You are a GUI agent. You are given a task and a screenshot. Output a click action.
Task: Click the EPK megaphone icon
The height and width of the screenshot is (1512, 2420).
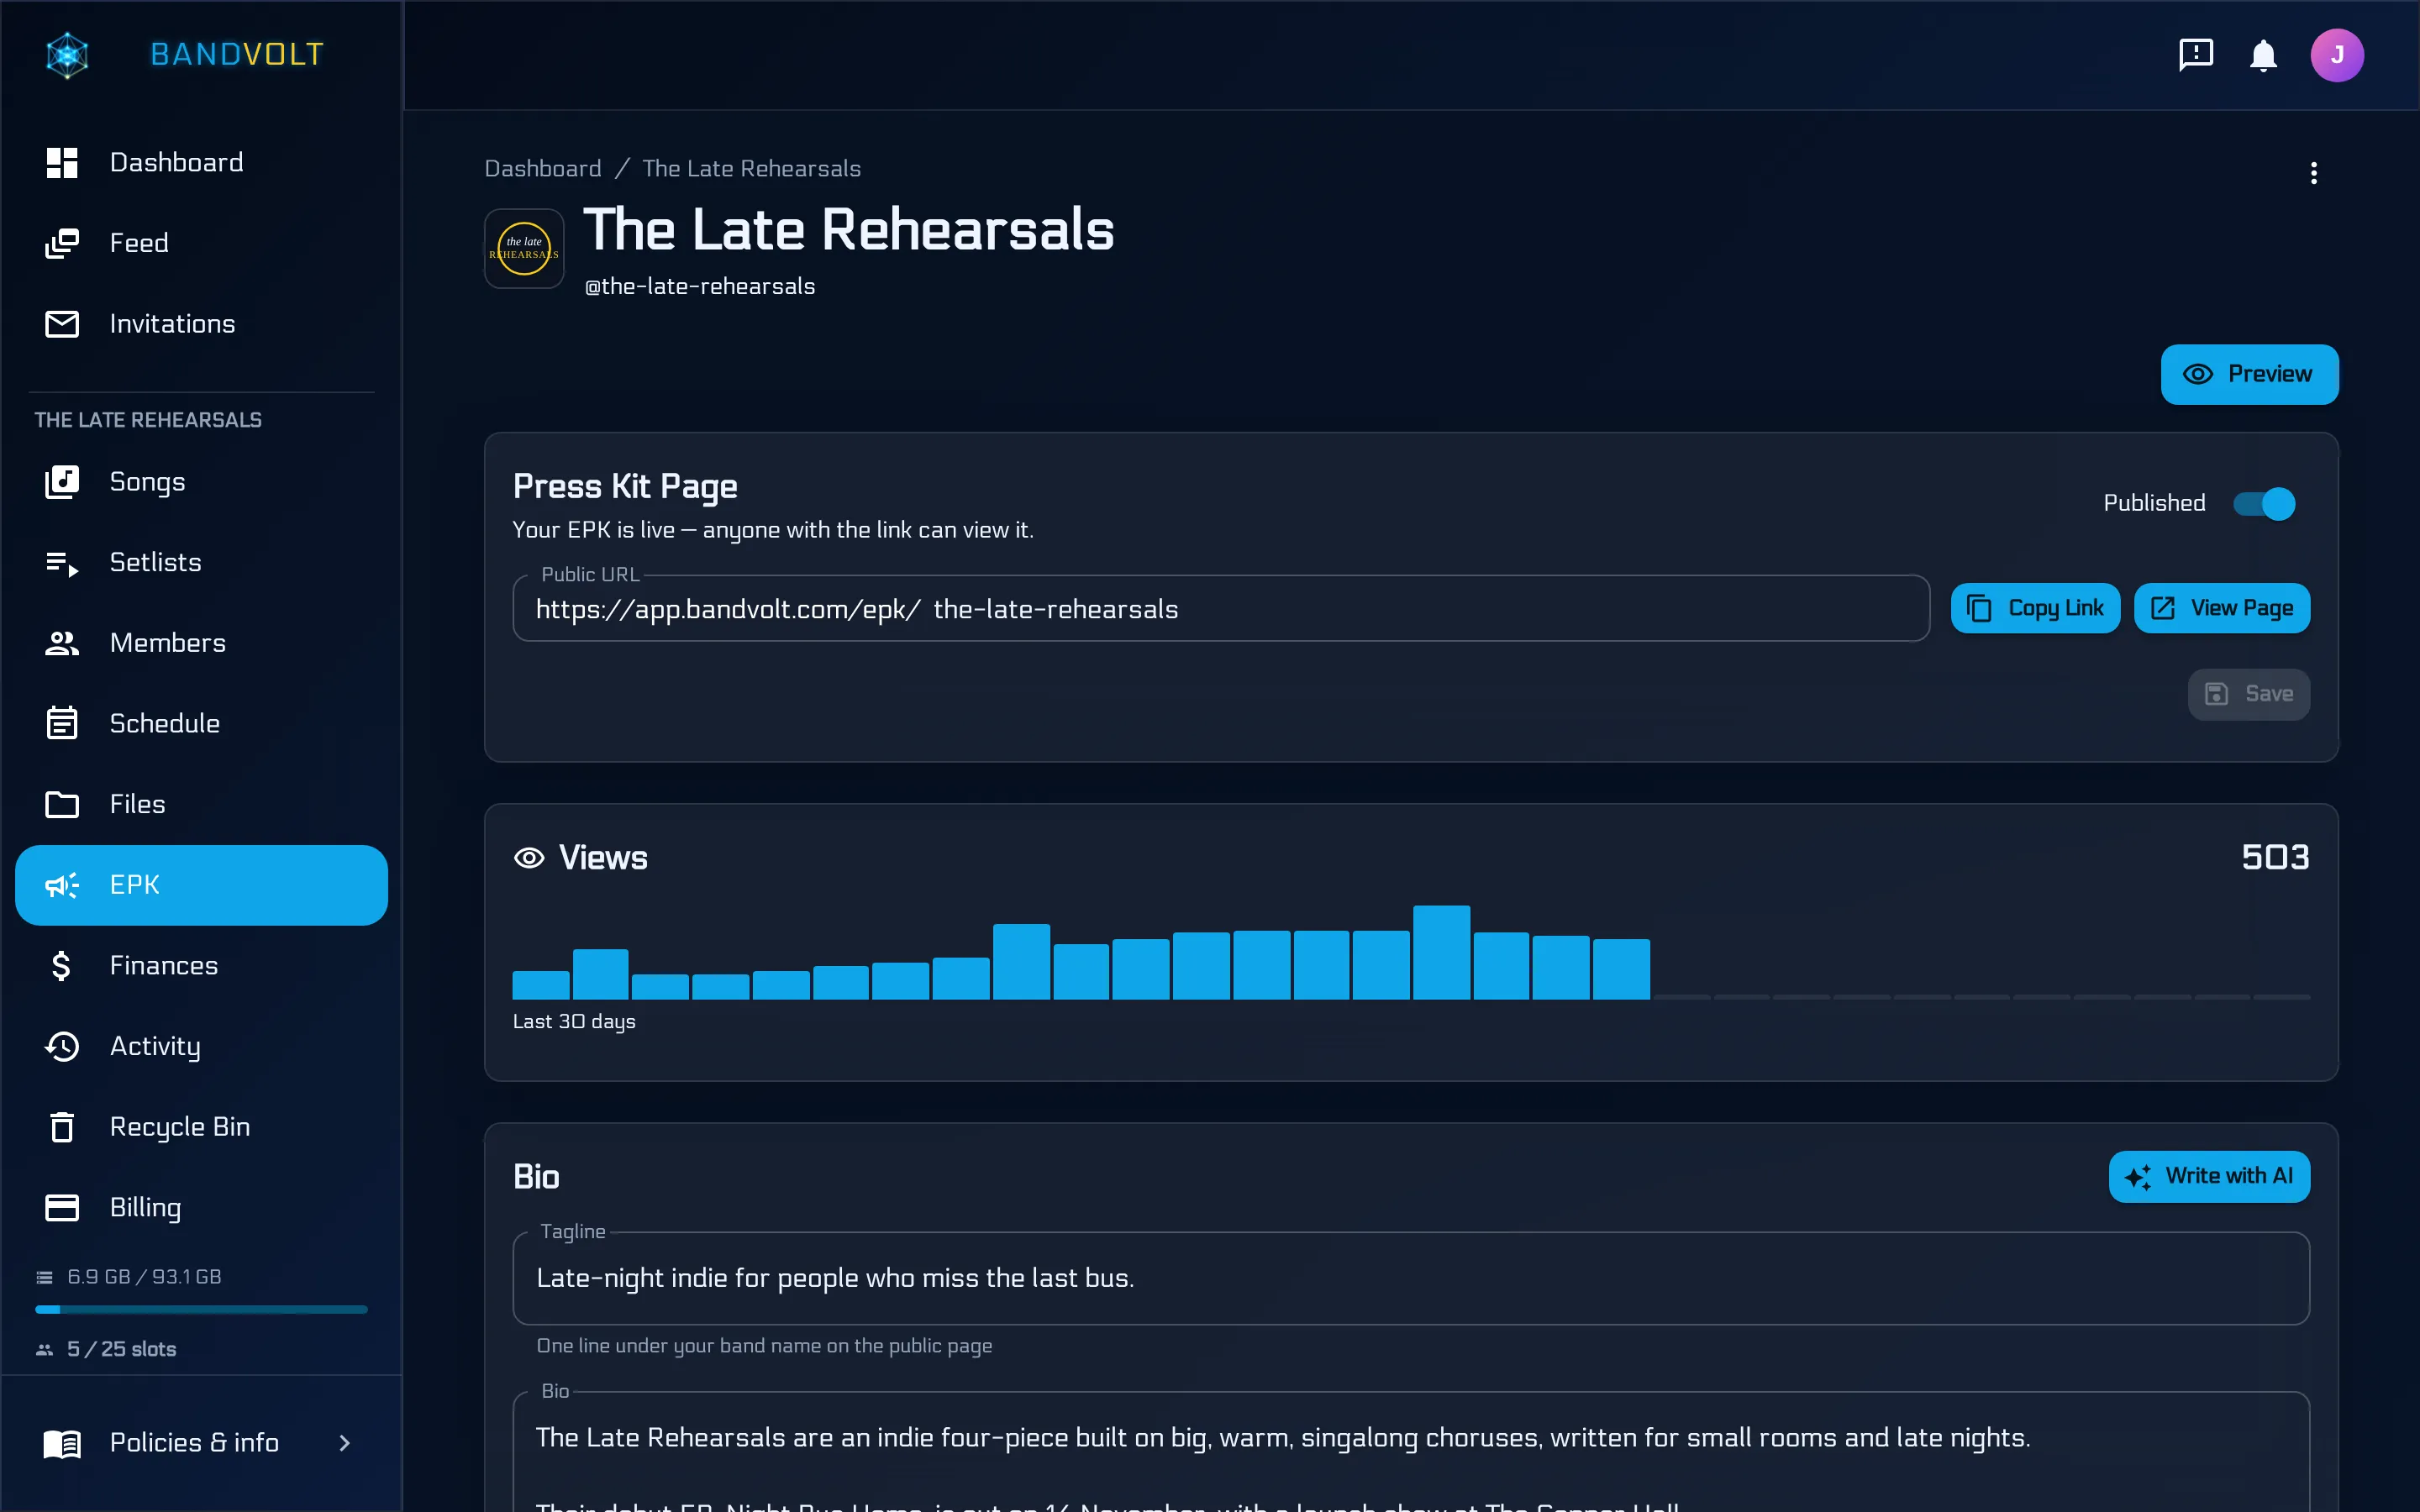coord(62,885)
